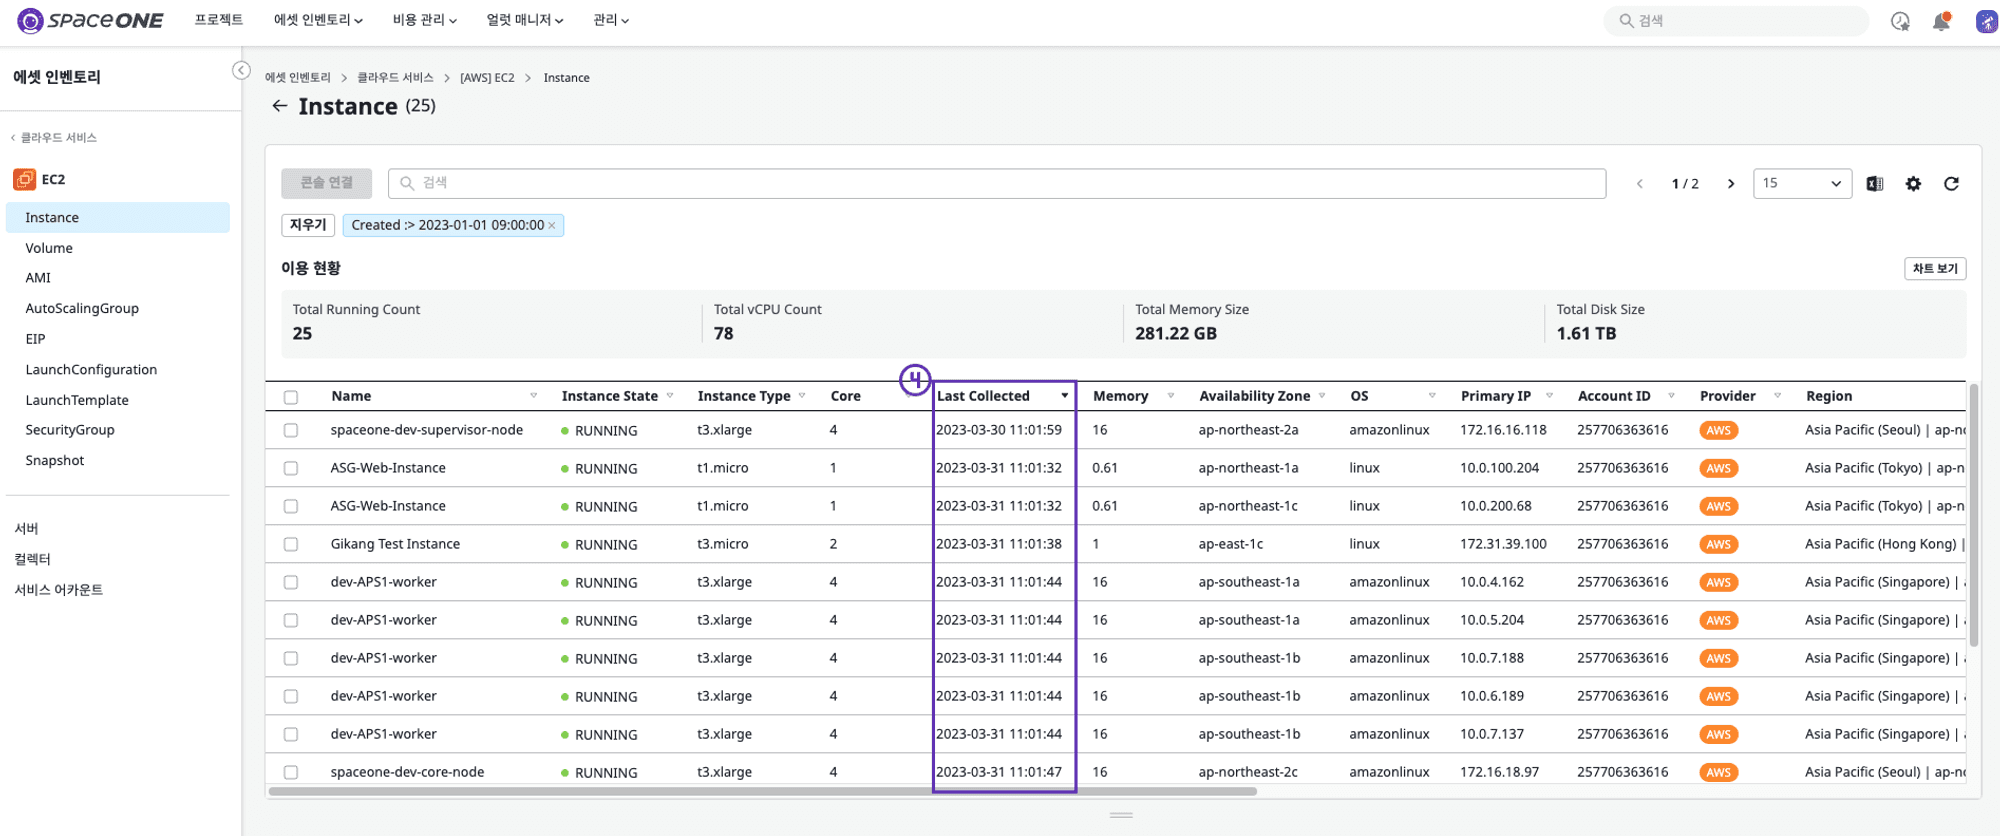2000x836 pixels.
Task: Collapse sidebar with the arrow toggle
Action: point(241,70)
